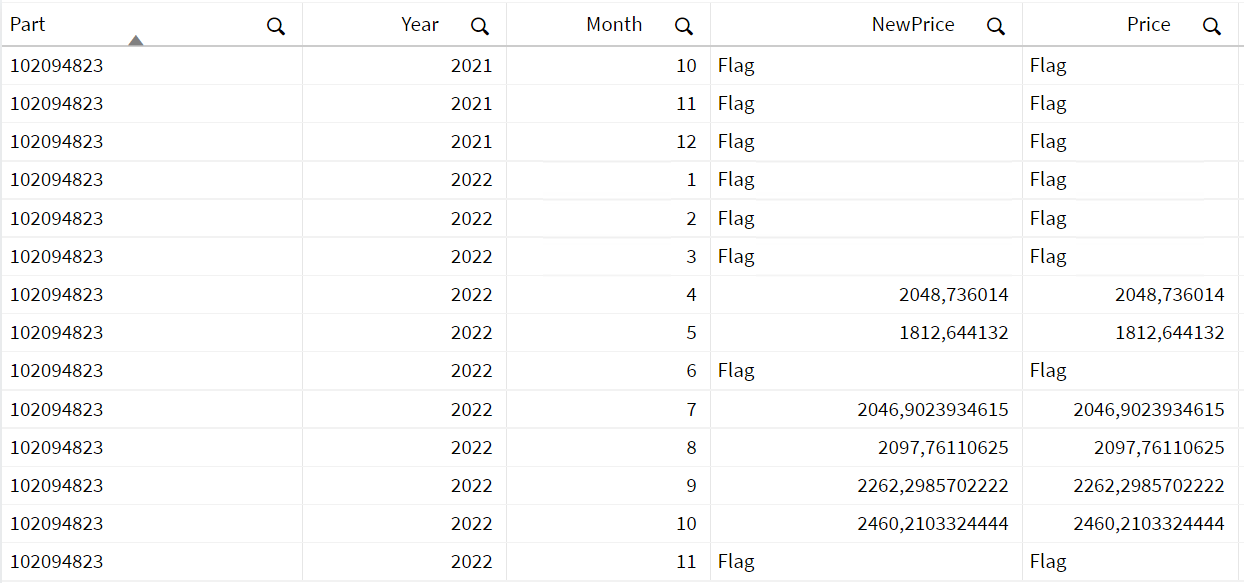Image resolution: width=1244 pixels, height=583 pixels.
Task: Toggle the ascending sort arrow under Part
Action: (x=136, y=40)
